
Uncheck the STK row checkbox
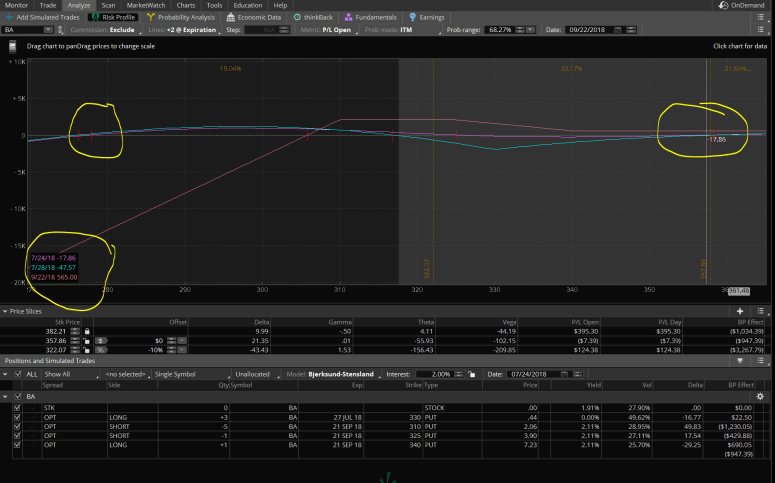17,408
